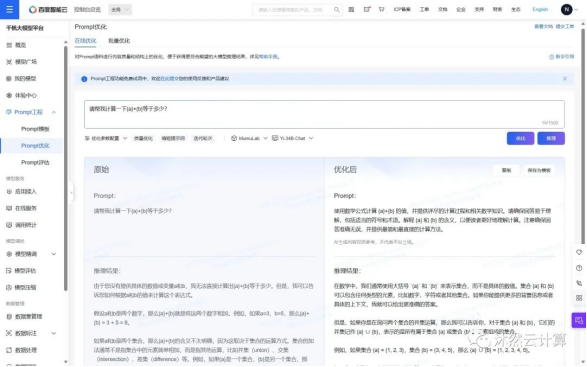Switch to the 批量优化 tab
The image size is (587, 367).
point(119,41)
